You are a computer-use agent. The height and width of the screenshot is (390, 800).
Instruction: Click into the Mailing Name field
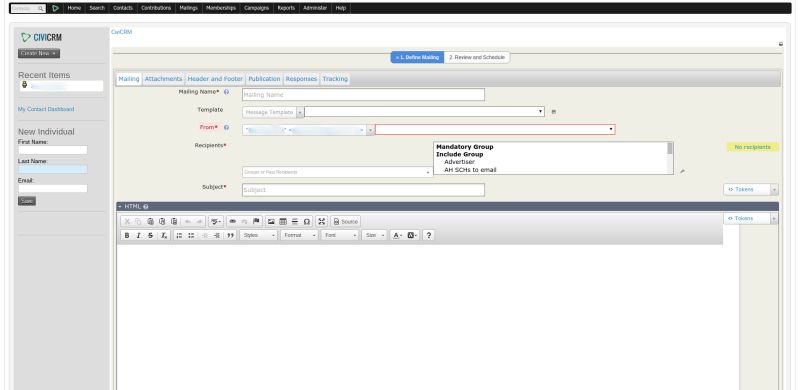tap(363, 95)
